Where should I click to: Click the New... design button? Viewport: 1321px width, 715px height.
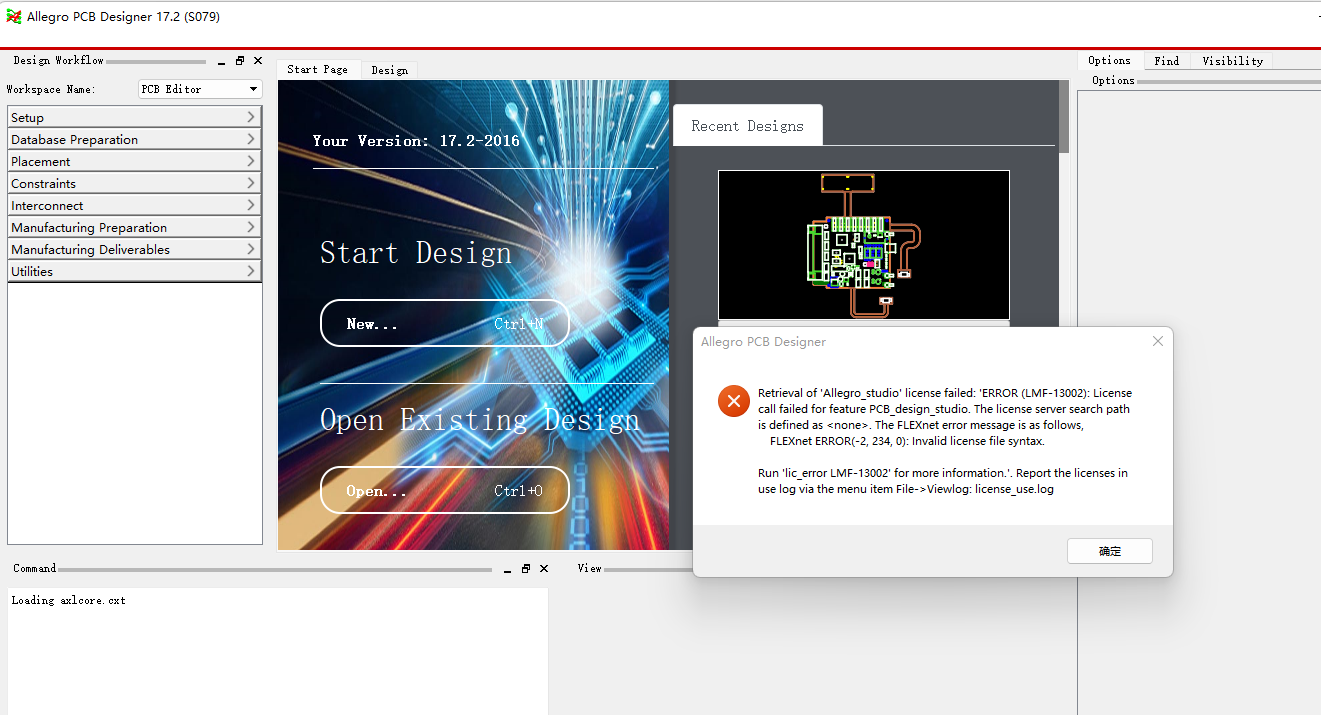tap(444, 324)
